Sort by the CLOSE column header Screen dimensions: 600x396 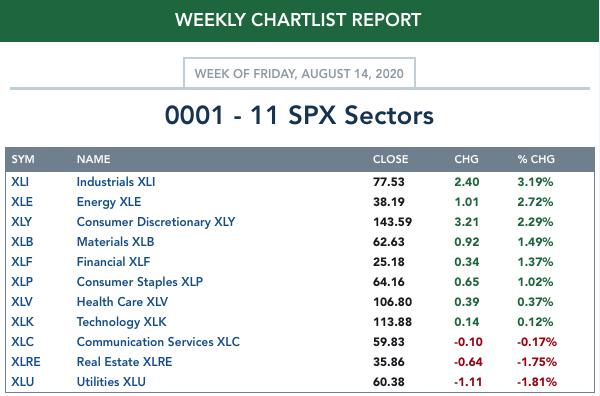[390, 159]
